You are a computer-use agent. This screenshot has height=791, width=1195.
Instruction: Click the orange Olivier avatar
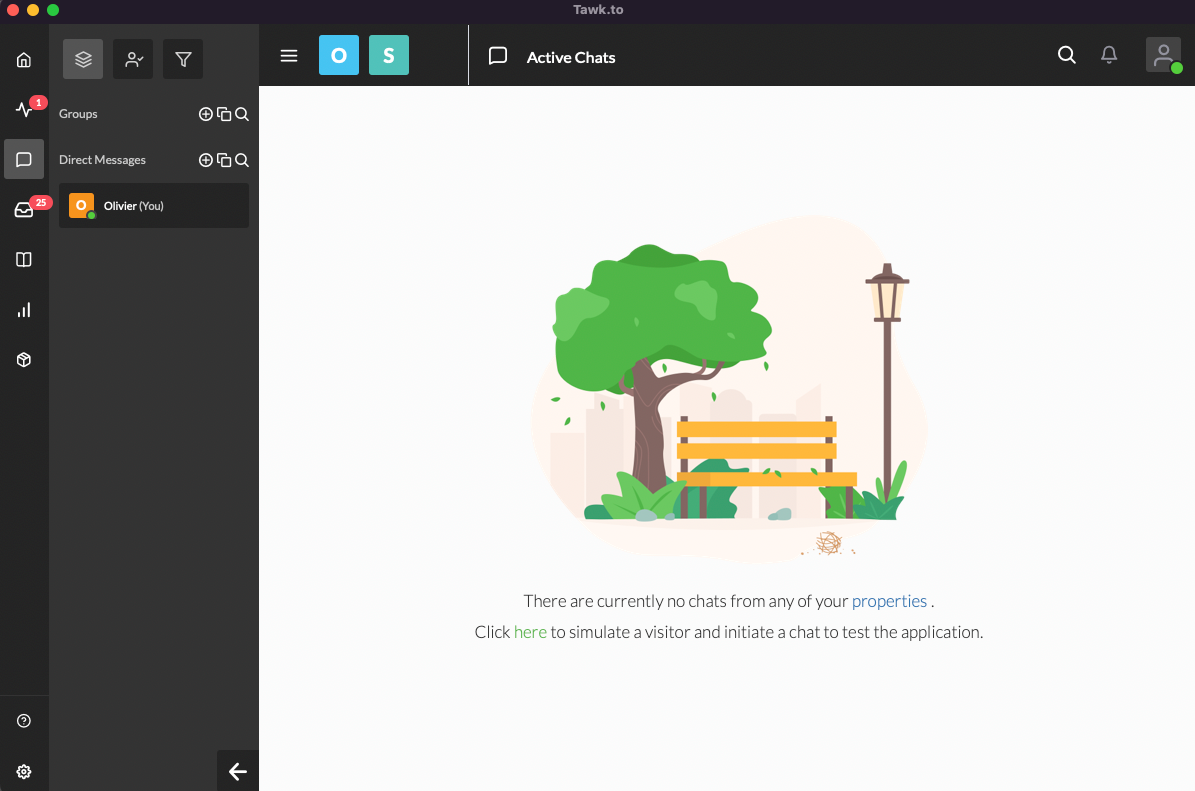pos(82,206)
